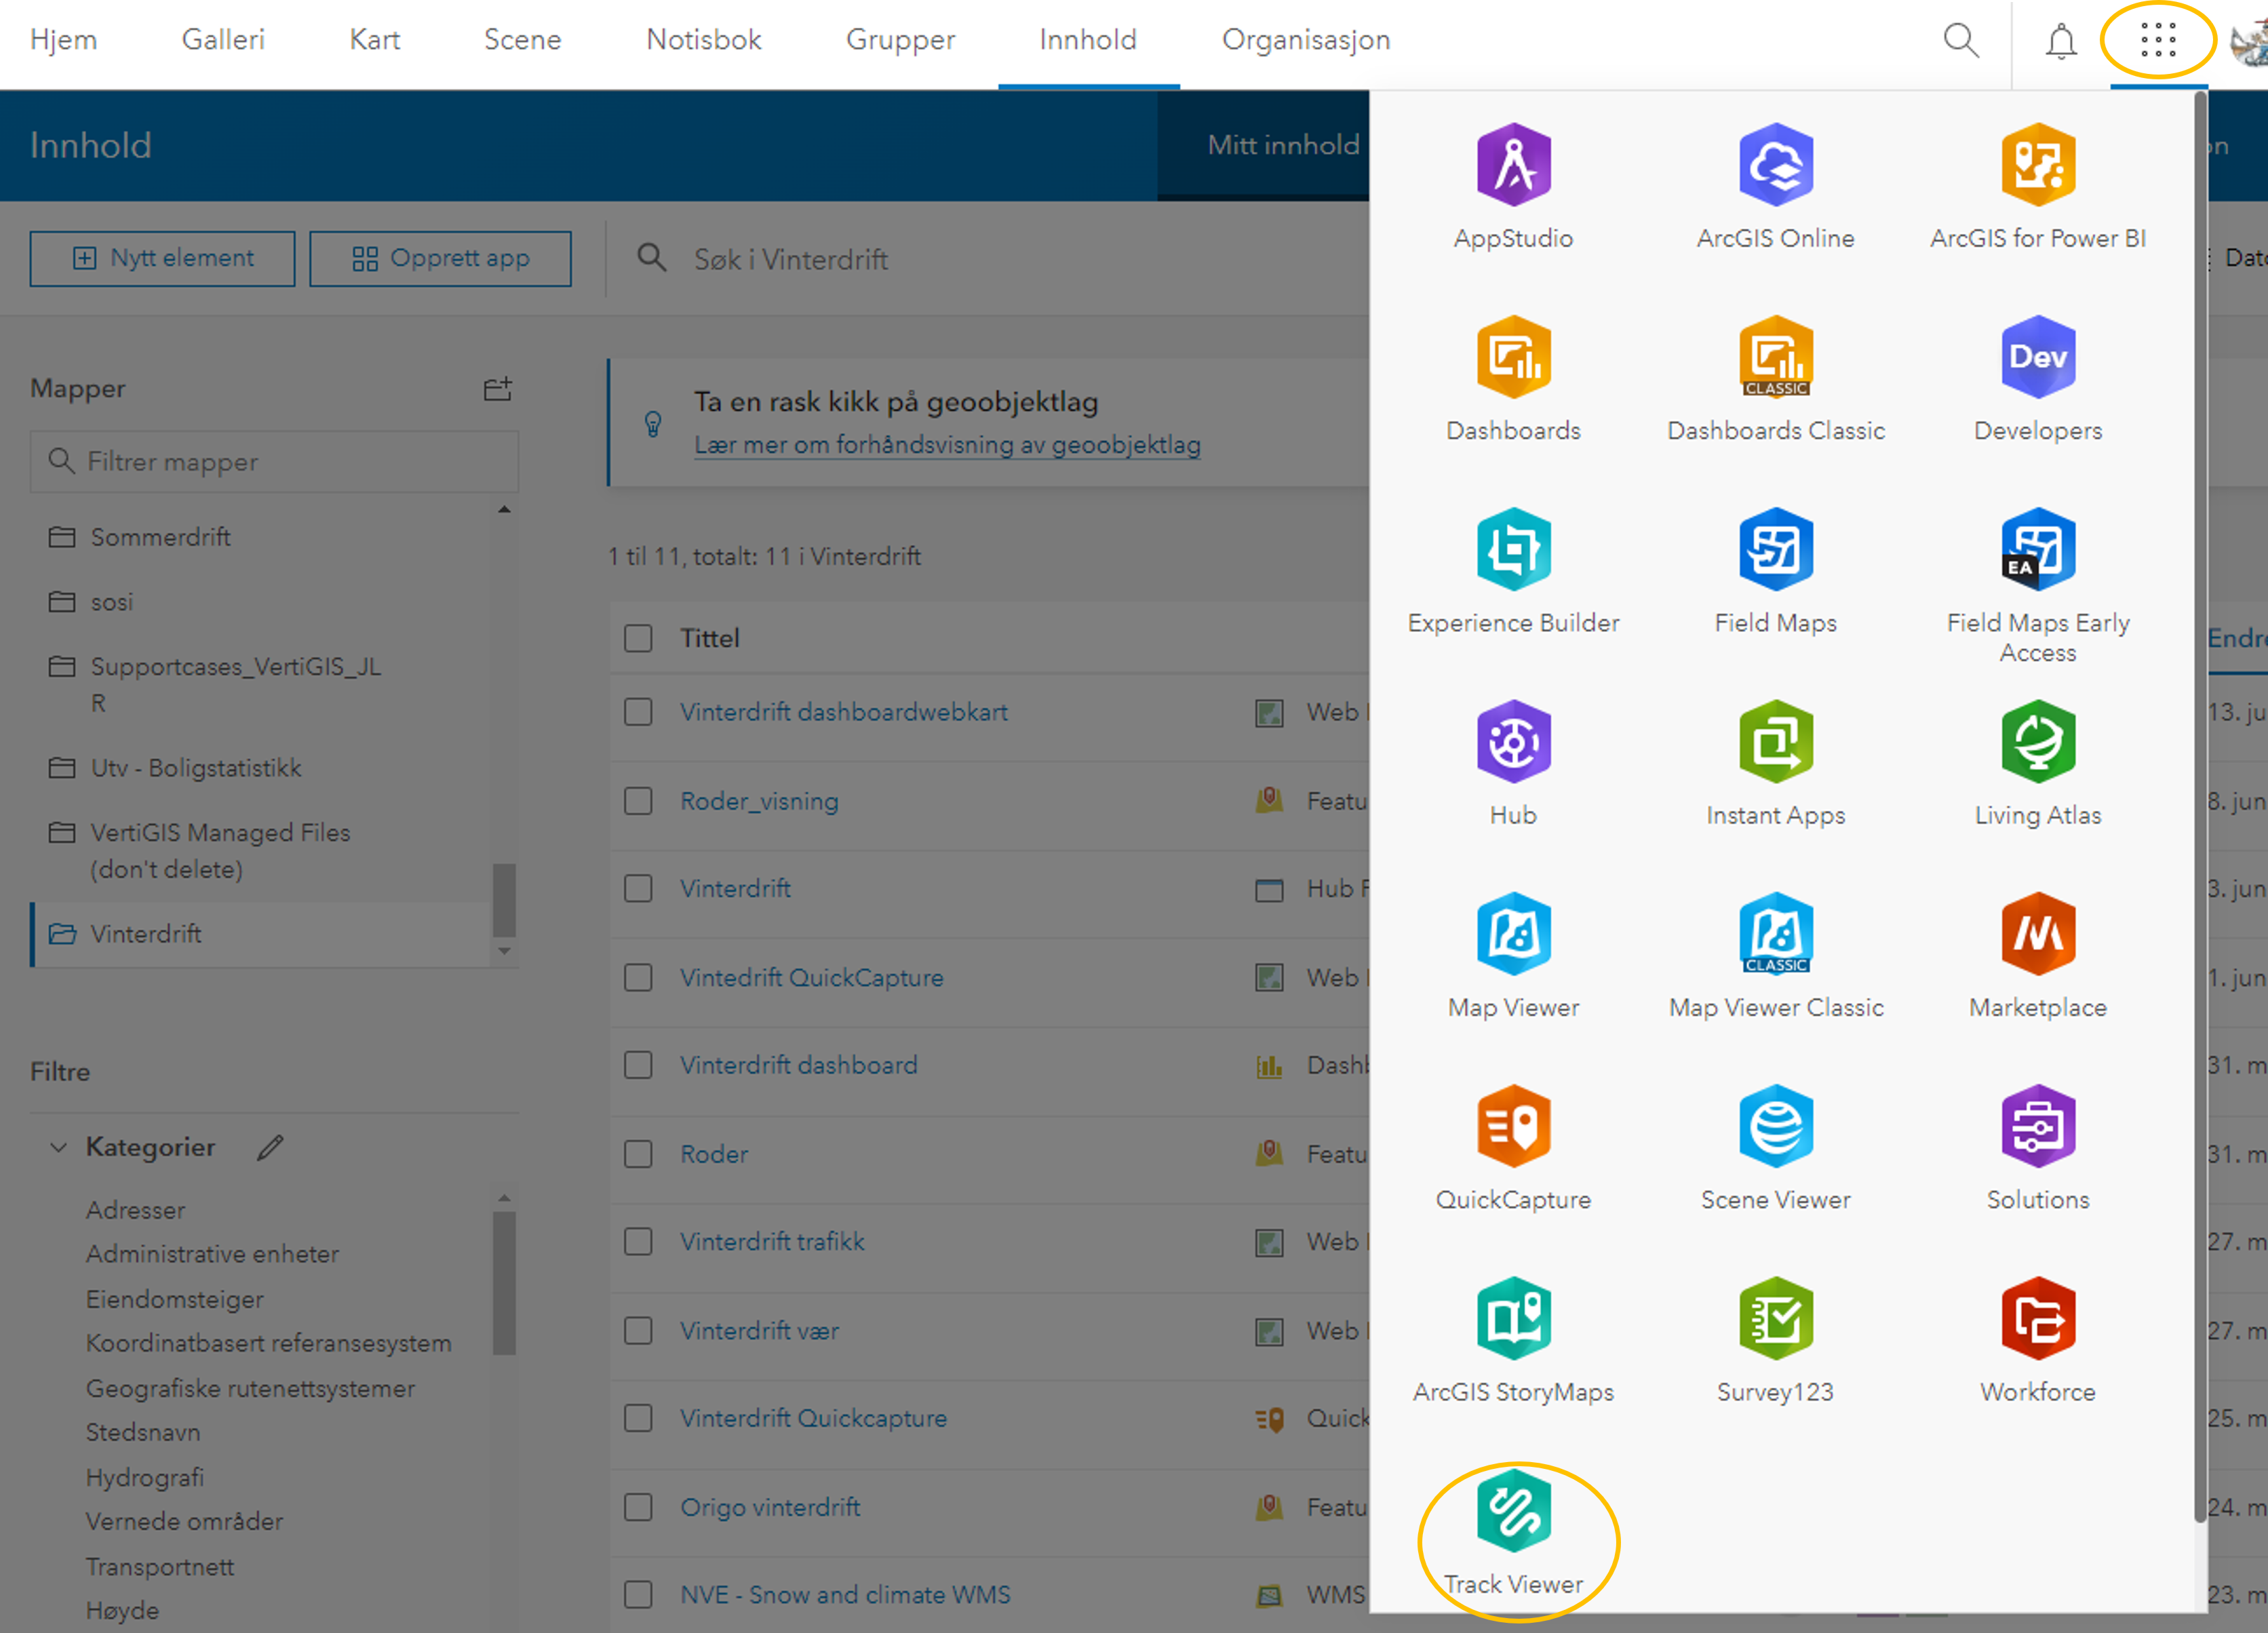This screenshot has width=2268, height=1633.
Task: Open notifications bell
Action: coord(2060,41)
